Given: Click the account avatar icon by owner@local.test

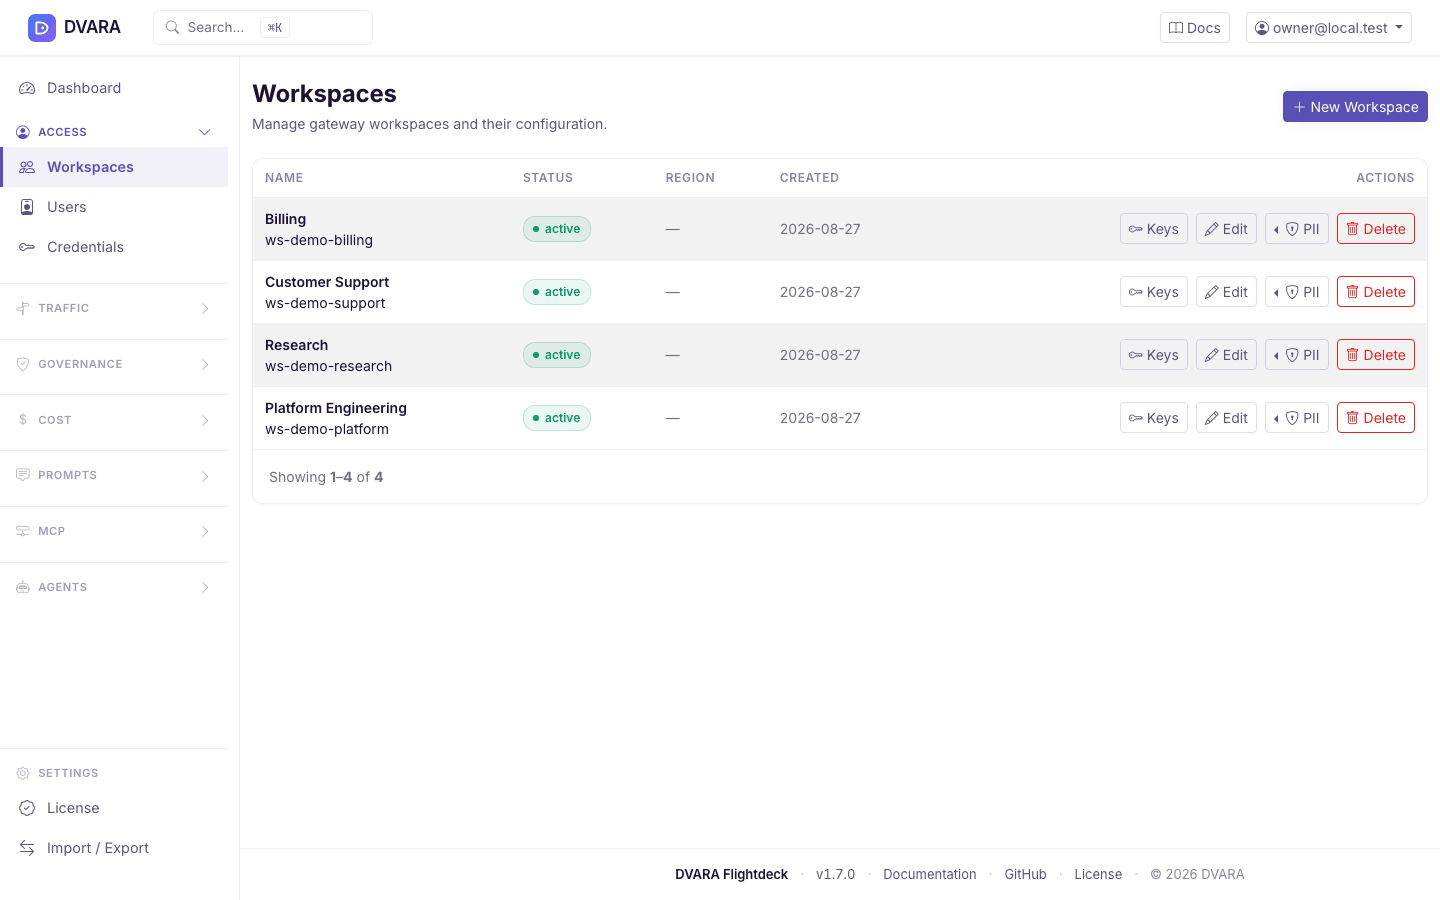Looking at the screenshot, I should click(x=1262, y=28).
